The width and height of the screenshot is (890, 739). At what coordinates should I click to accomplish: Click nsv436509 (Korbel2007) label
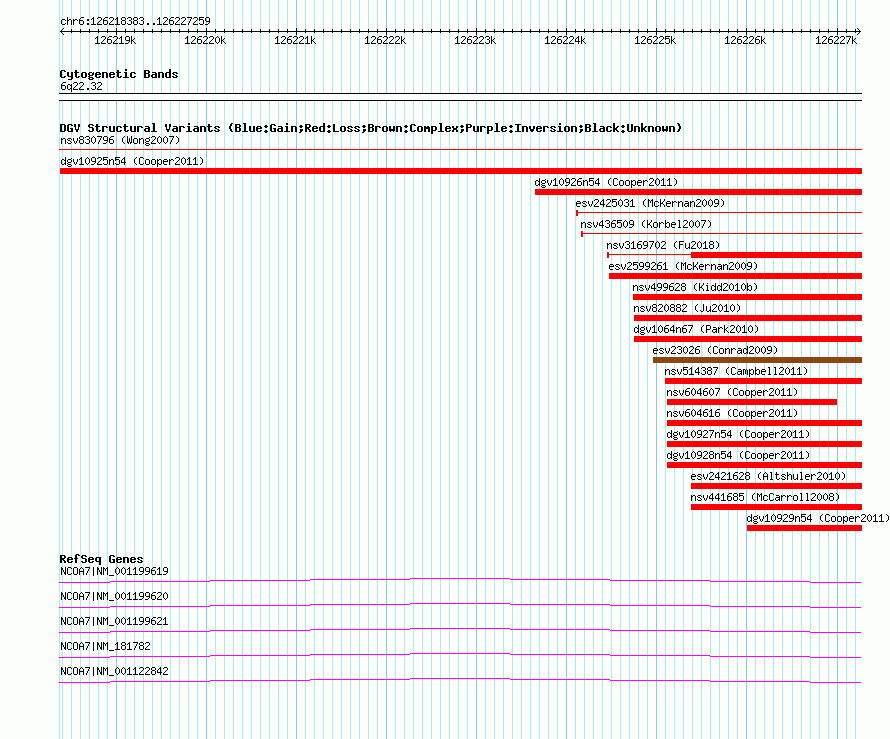(x=646, y=224)
